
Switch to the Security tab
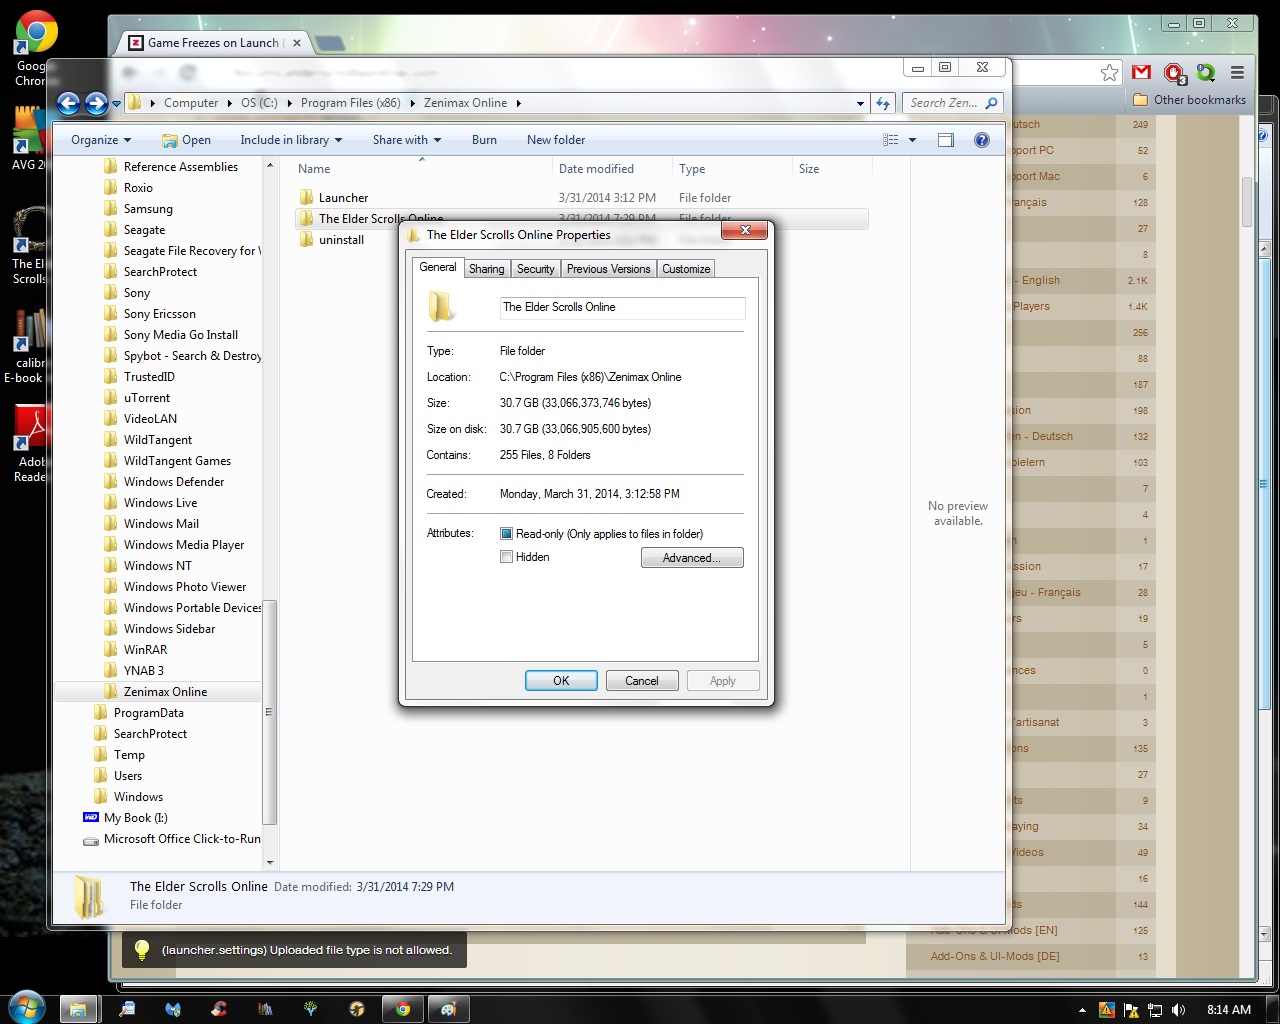(x=535, y=269)
